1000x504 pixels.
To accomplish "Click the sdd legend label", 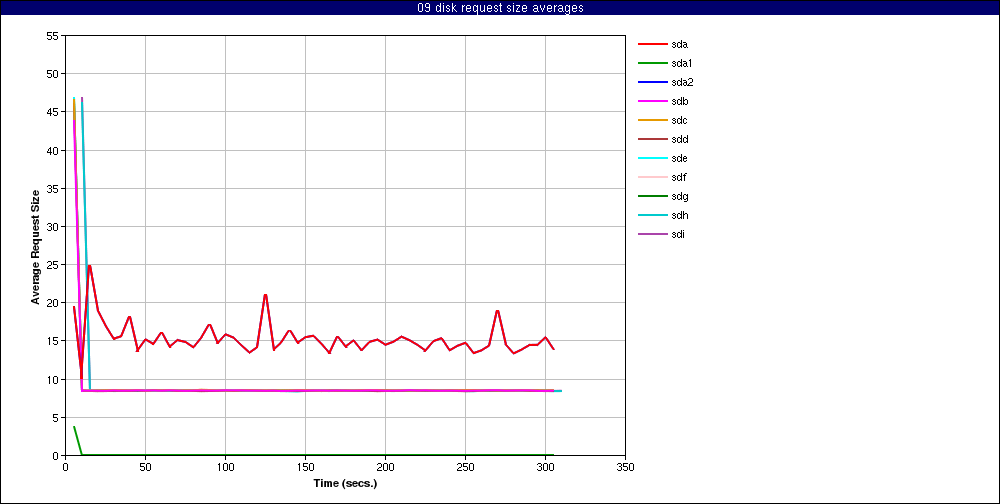I will click(680, 140).
